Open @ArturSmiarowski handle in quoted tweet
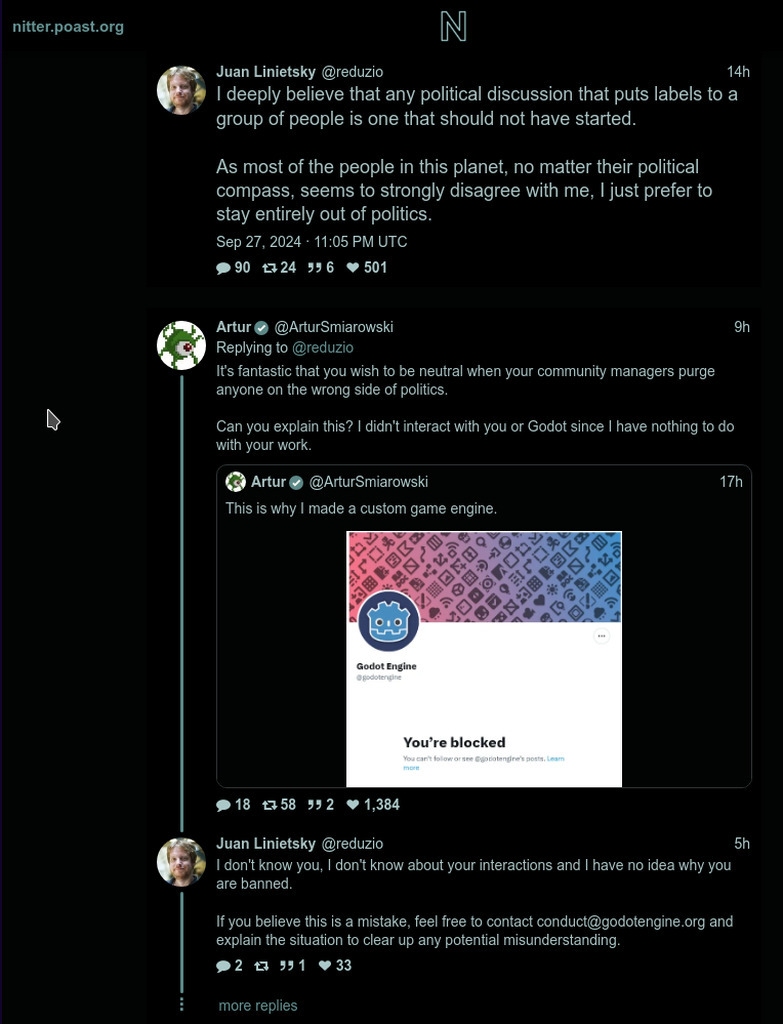The image size is (783, 1024). click(x=368, y=482)
